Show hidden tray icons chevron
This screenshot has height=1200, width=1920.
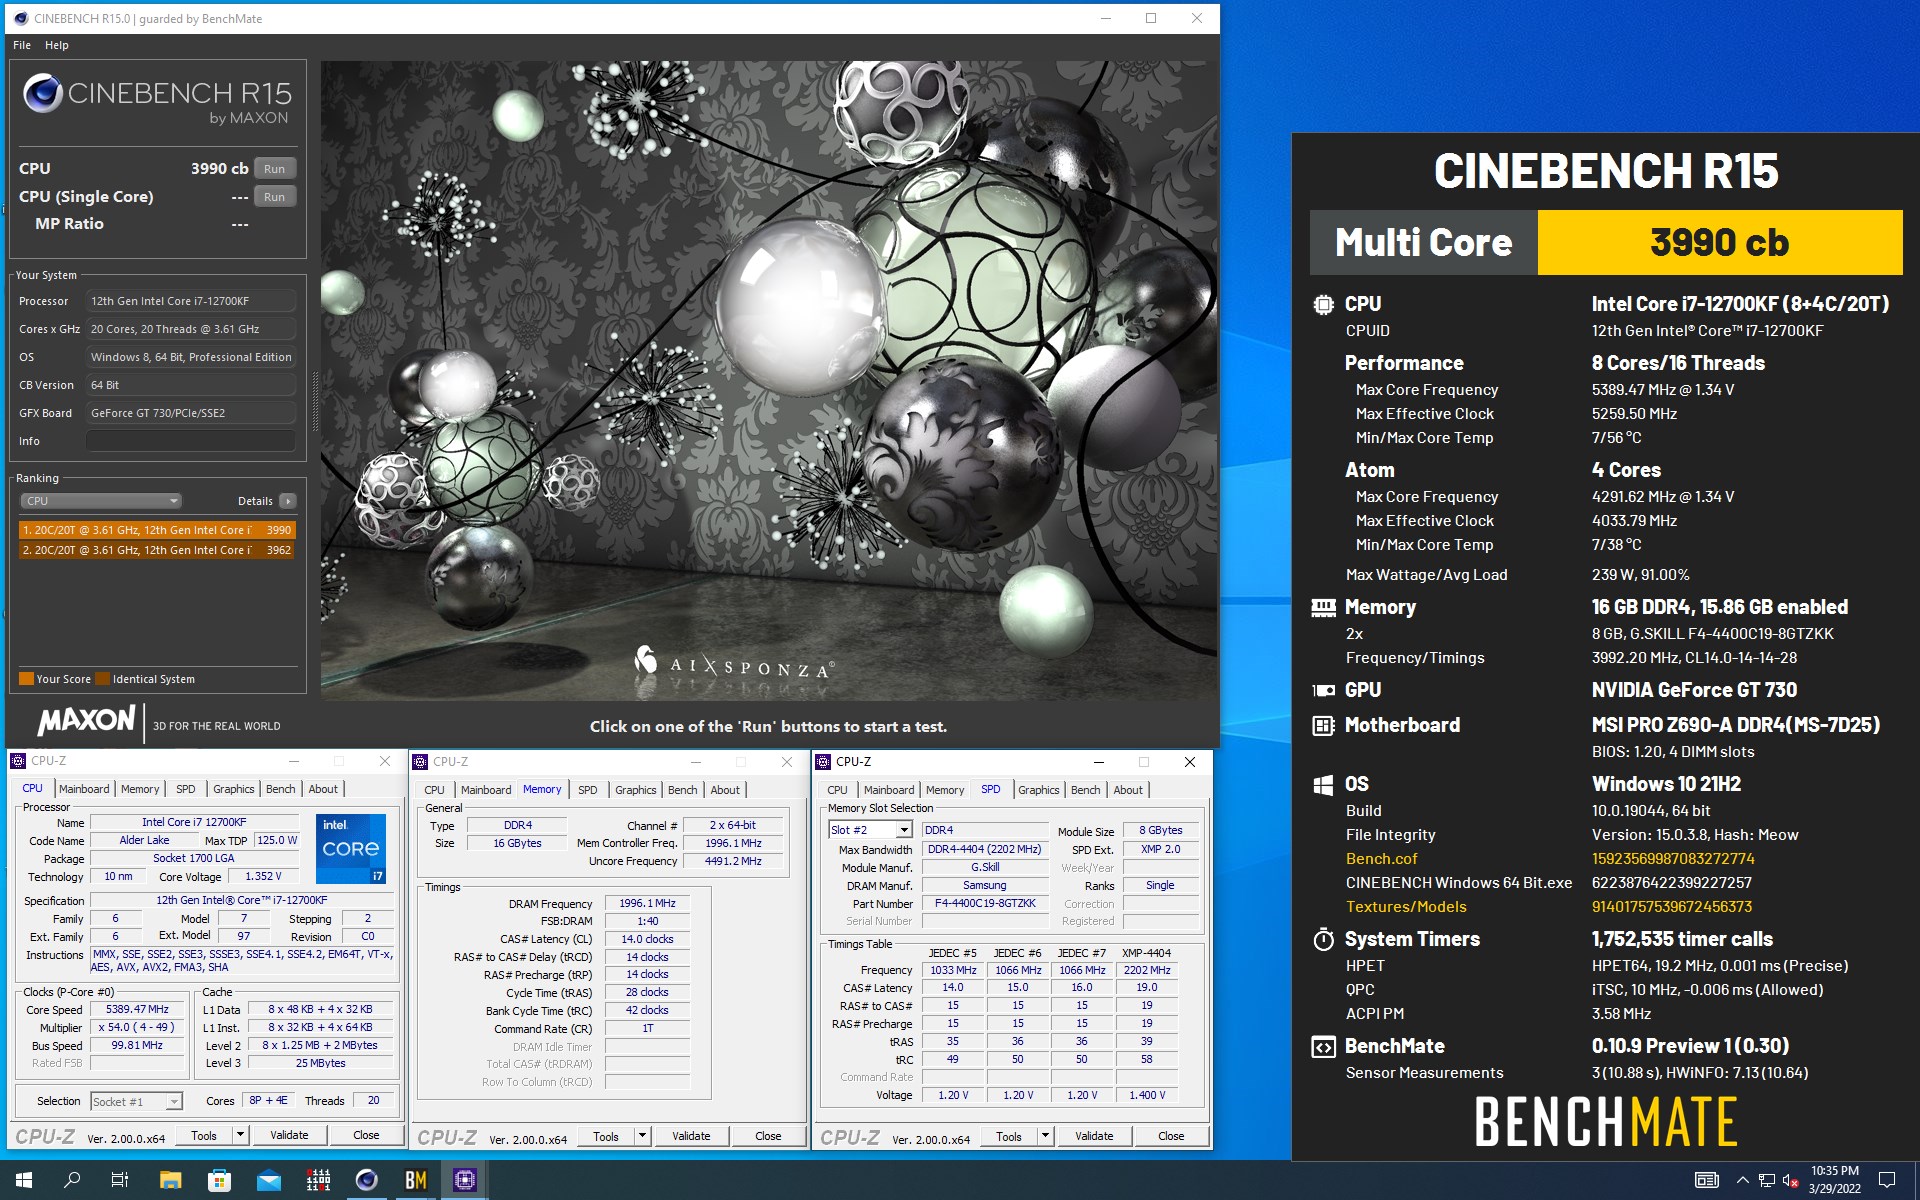(1742, 1180)
